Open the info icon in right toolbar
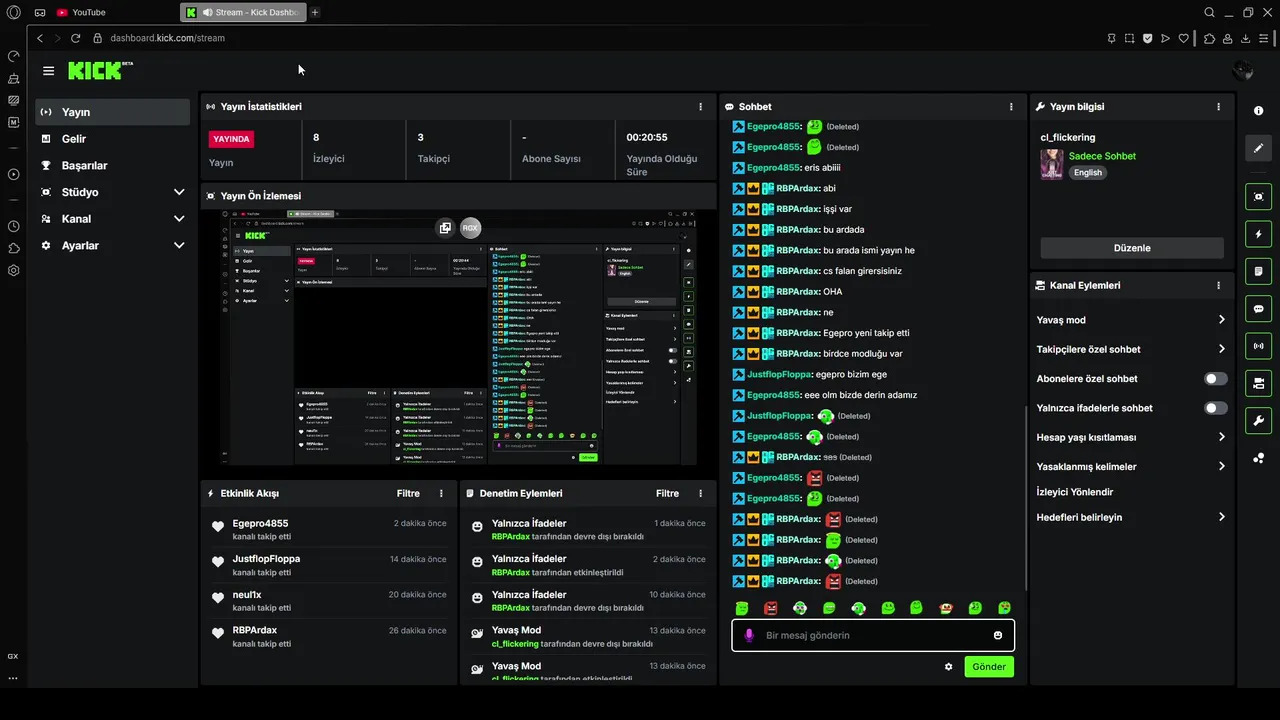Viewport: 1280px width, 720px height. click(1258, 111)
